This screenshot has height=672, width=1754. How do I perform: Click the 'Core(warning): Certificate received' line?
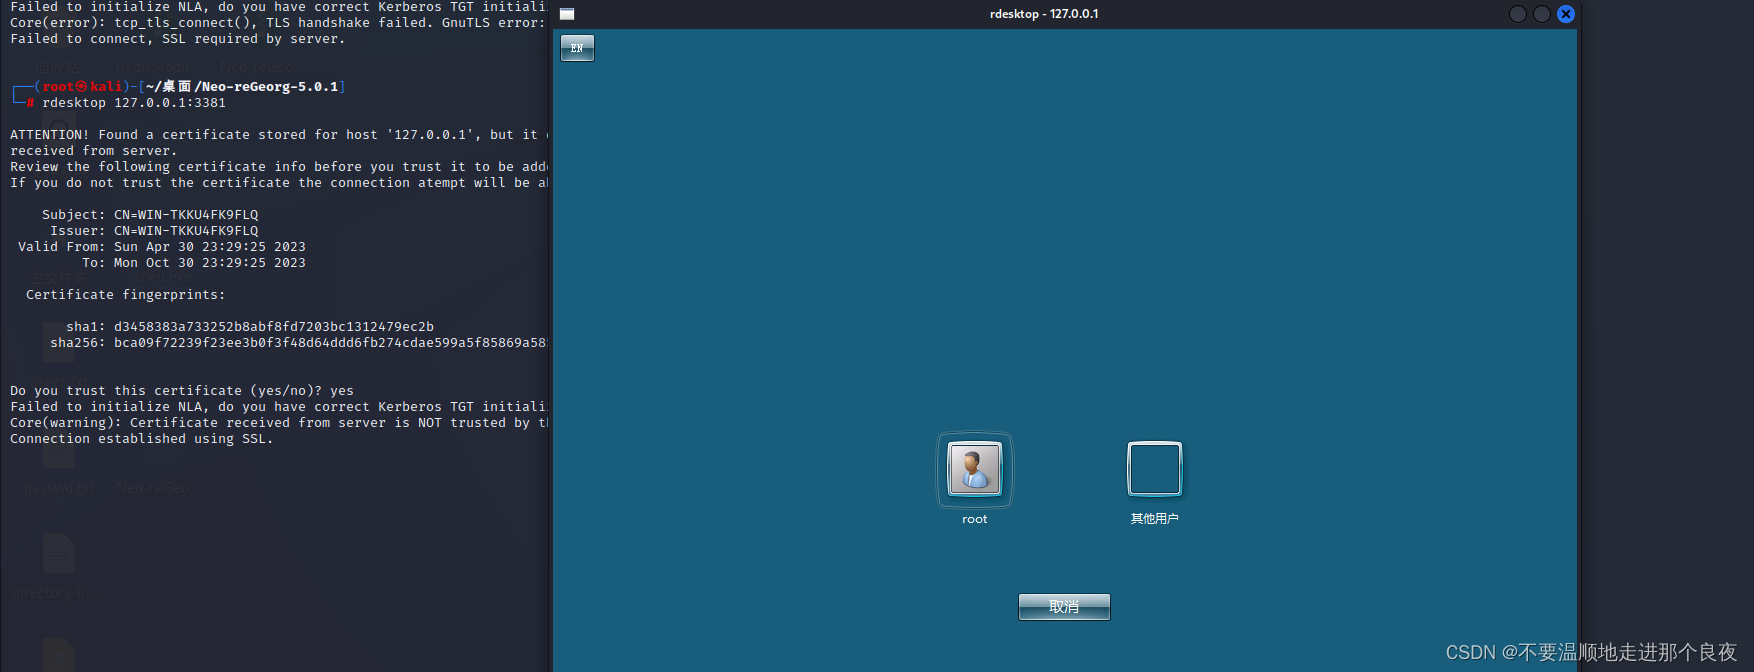click(279, 423)
